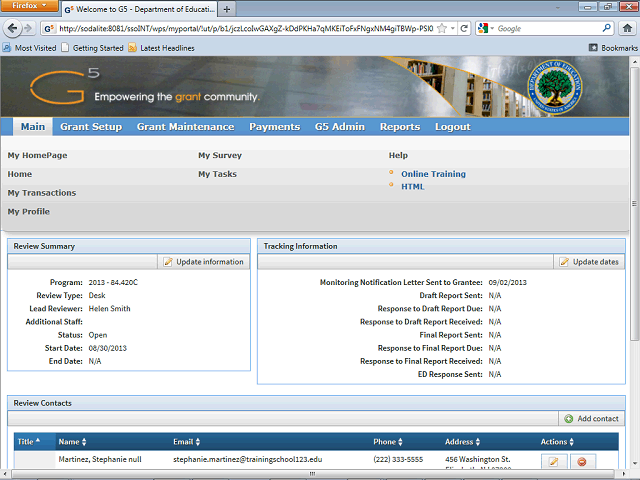Open the Firefox application menu
The width and height of the screenshot is (640, 480).
point(29,6)
